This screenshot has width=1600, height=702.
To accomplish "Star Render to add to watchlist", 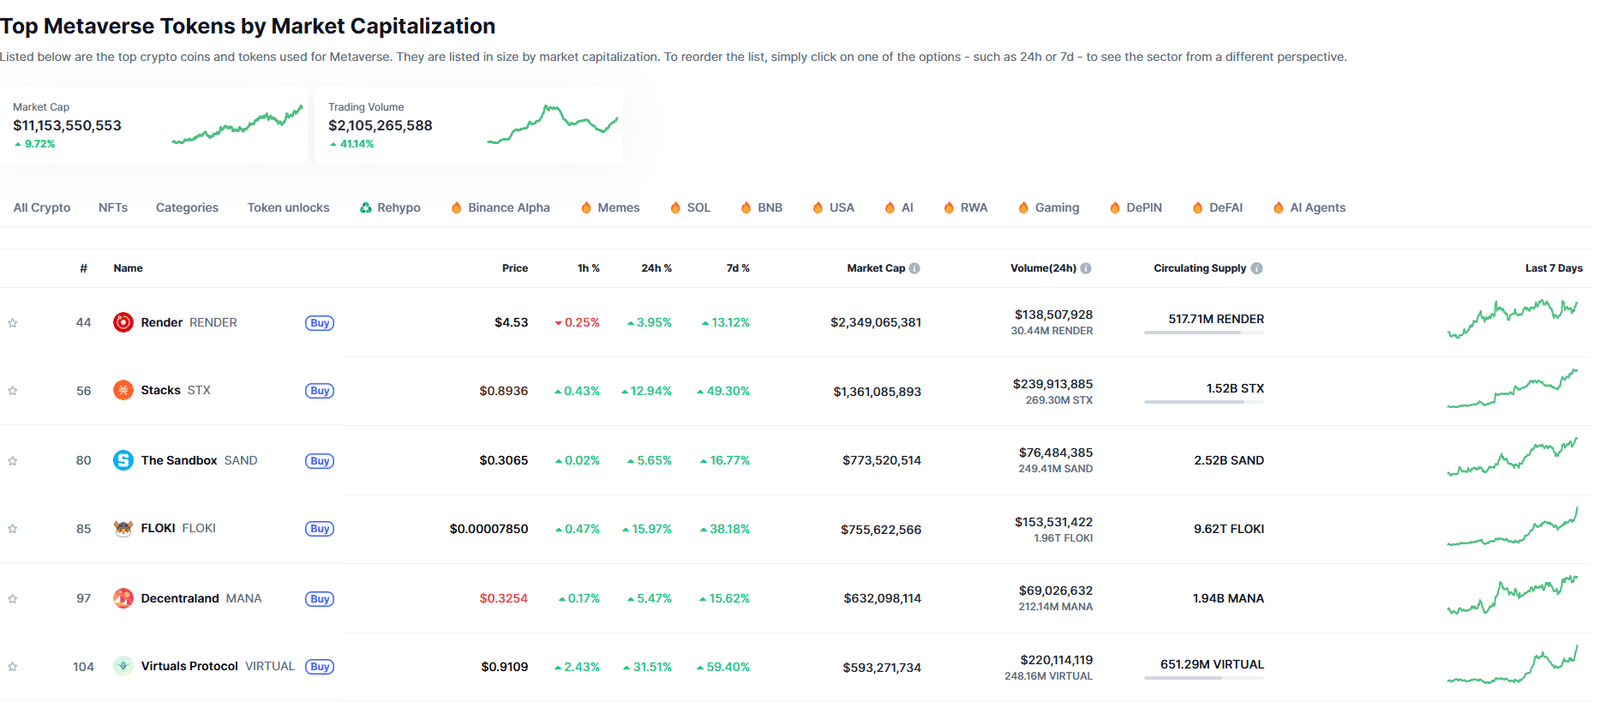I will point(13,323).
